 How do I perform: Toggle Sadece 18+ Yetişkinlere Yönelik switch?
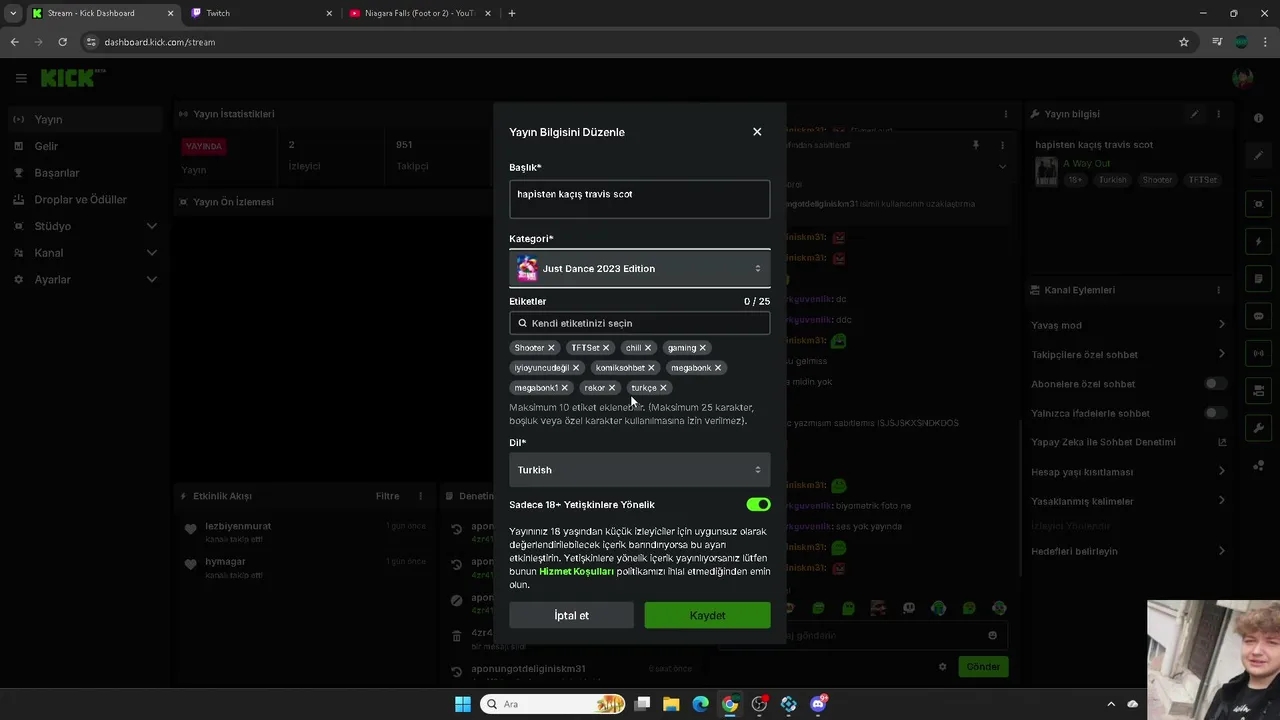coord(758,505)
